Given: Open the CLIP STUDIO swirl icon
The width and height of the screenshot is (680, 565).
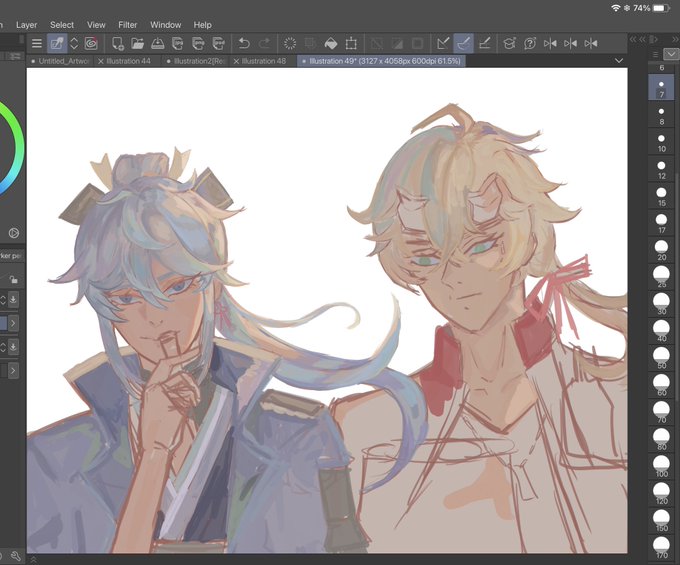Looking at the screenshot, I should tap(91, 43).
